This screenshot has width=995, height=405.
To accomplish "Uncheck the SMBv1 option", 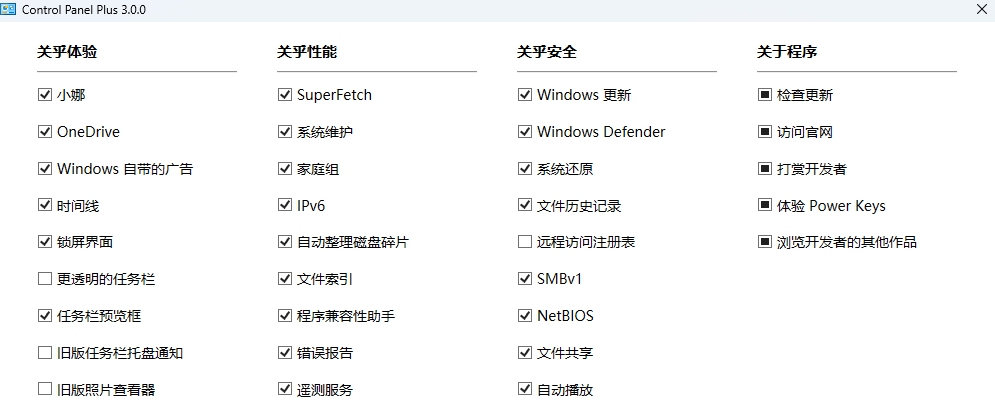I will click(x=525, y=279).
